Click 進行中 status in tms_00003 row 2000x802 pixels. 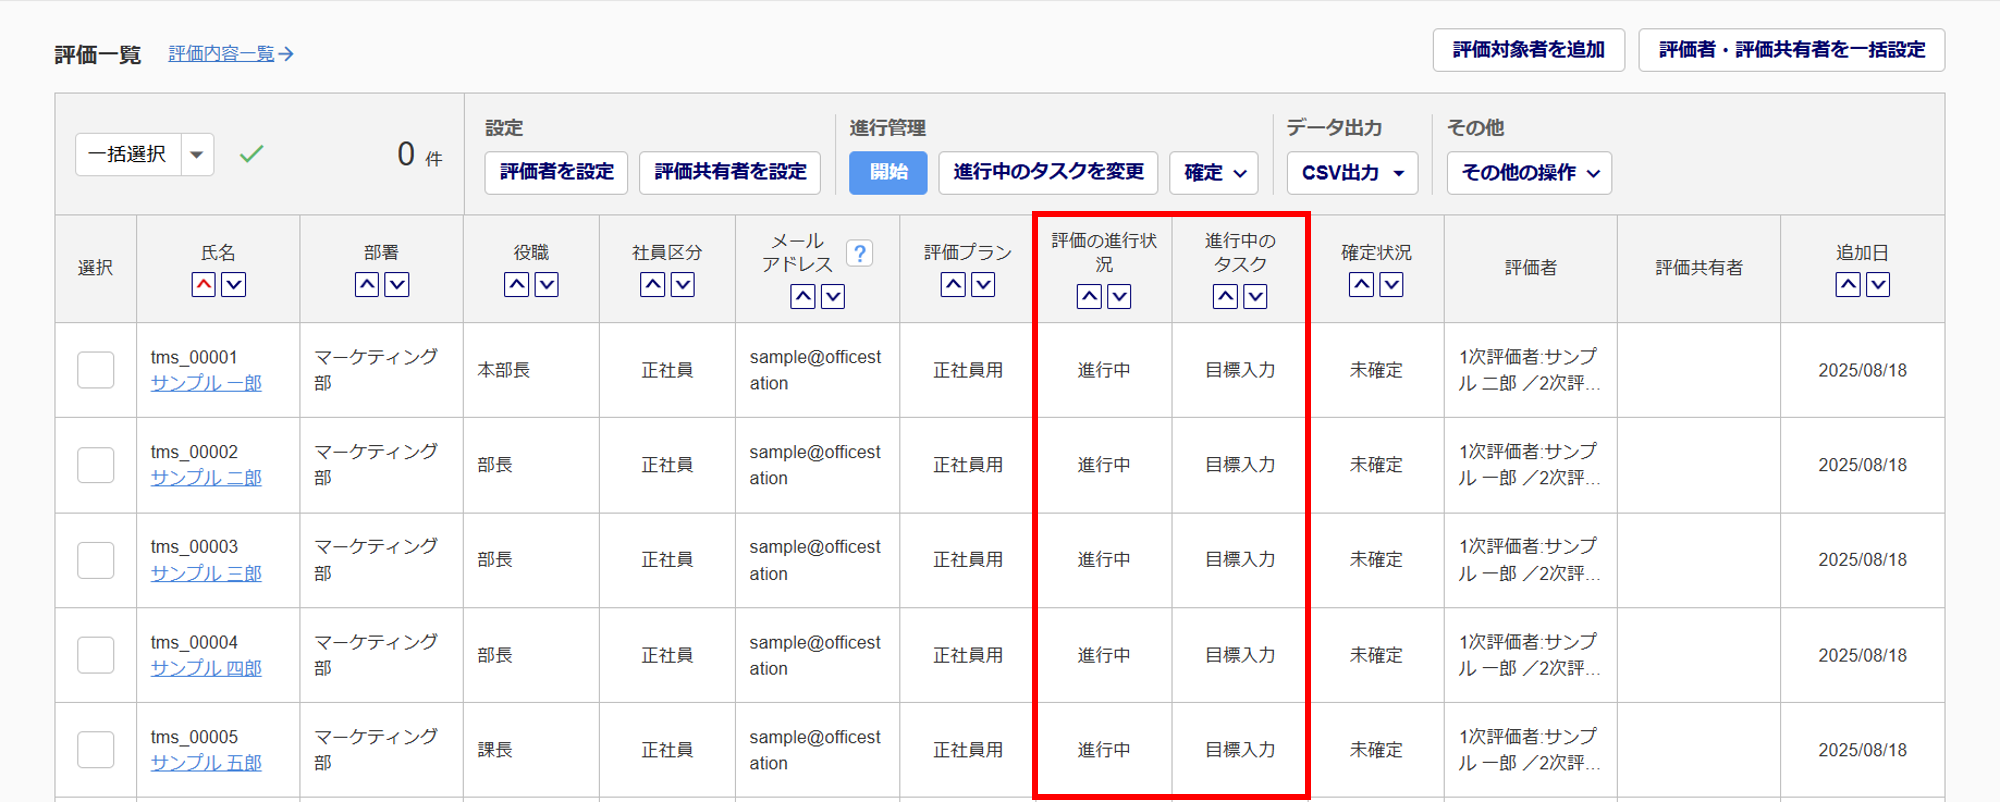[1104, 560]
